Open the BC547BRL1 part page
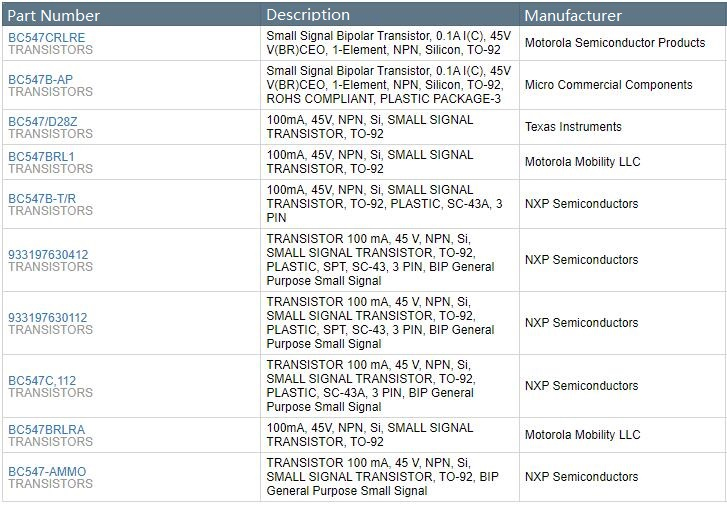This screenshot has height=505, width=727. [41, 156]
